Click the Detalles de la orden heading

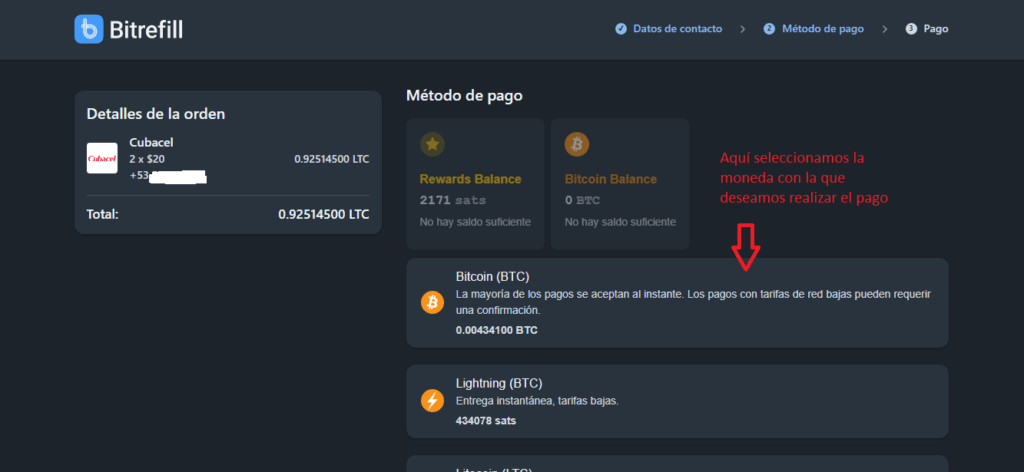point(156,114)
